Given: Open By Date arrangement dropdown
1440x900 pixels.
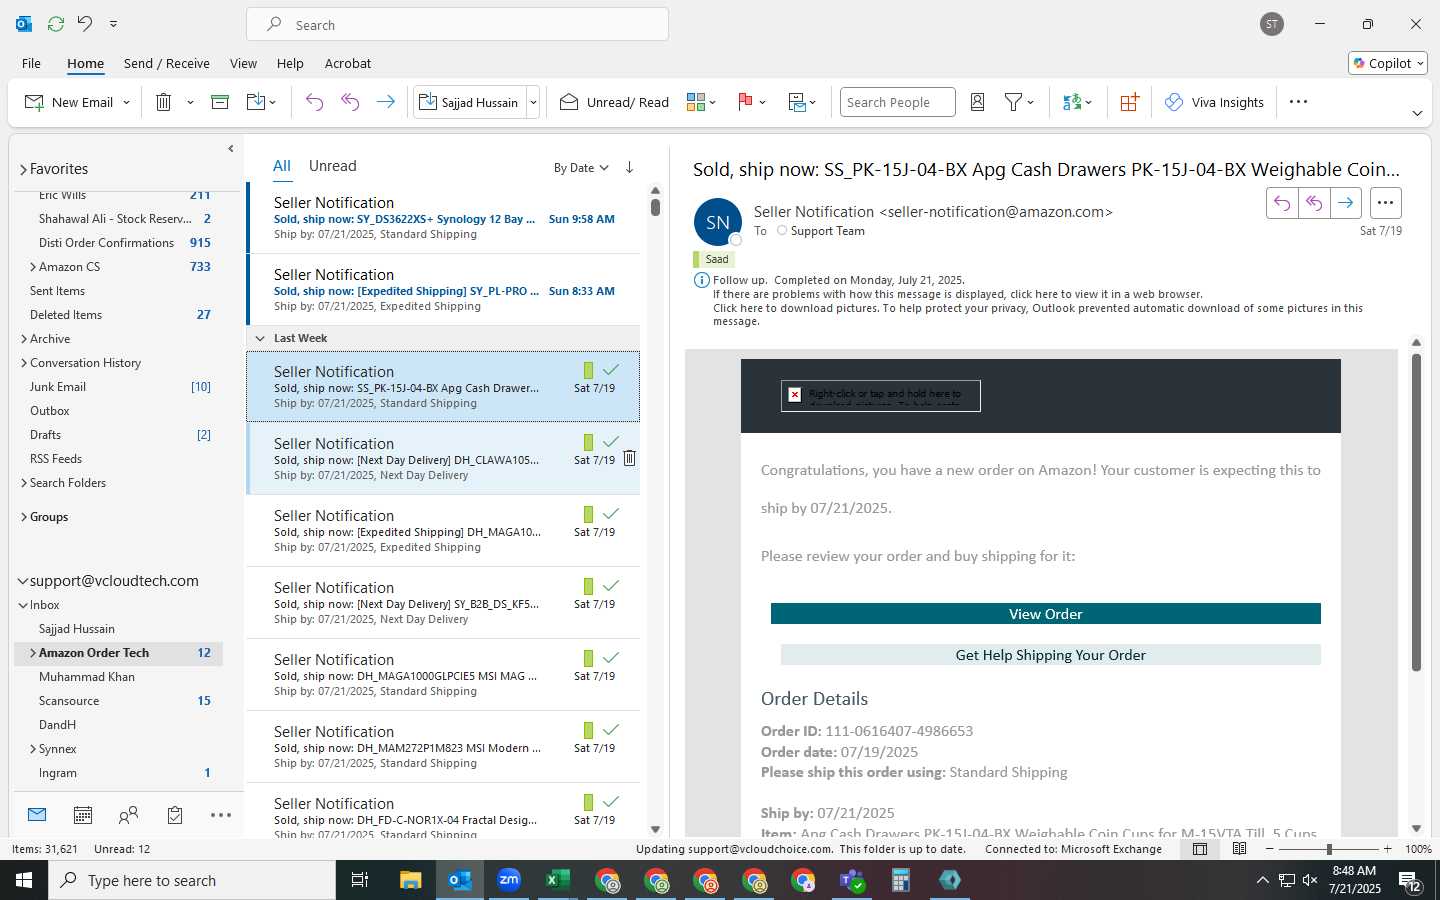Looking at the screenshot, I should point(581,168).
